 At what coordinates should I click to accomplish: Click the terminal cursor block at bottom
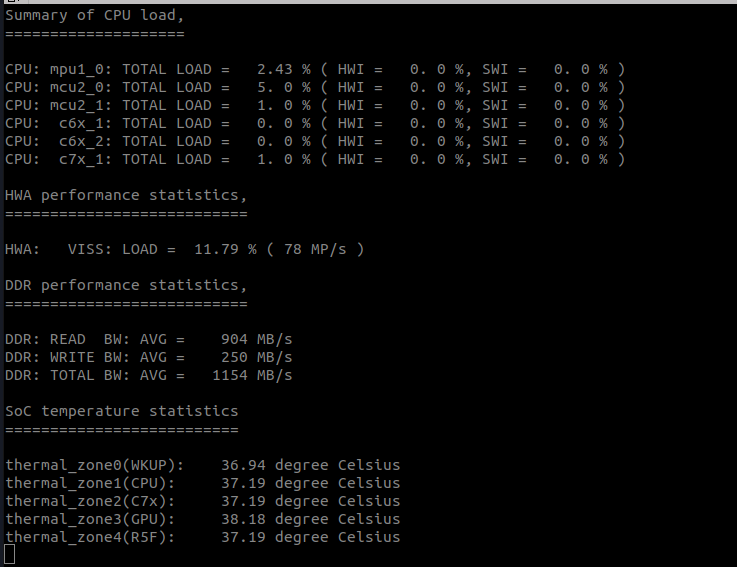pos(9,554)
